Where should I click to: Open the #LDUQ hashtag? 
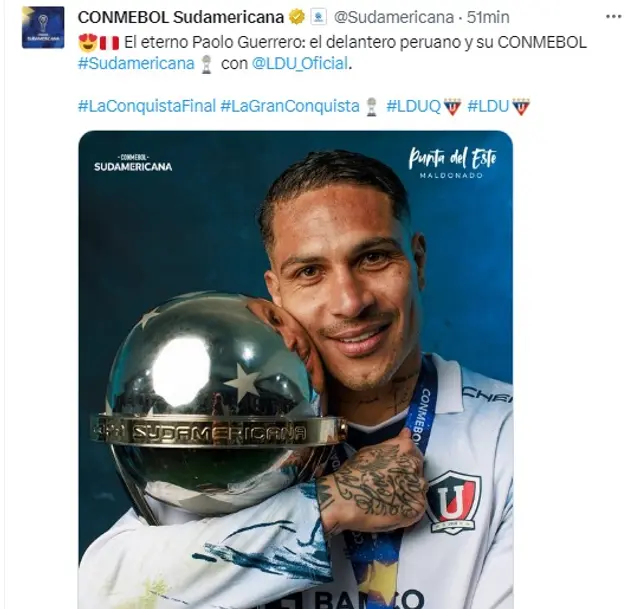(413, 107)
